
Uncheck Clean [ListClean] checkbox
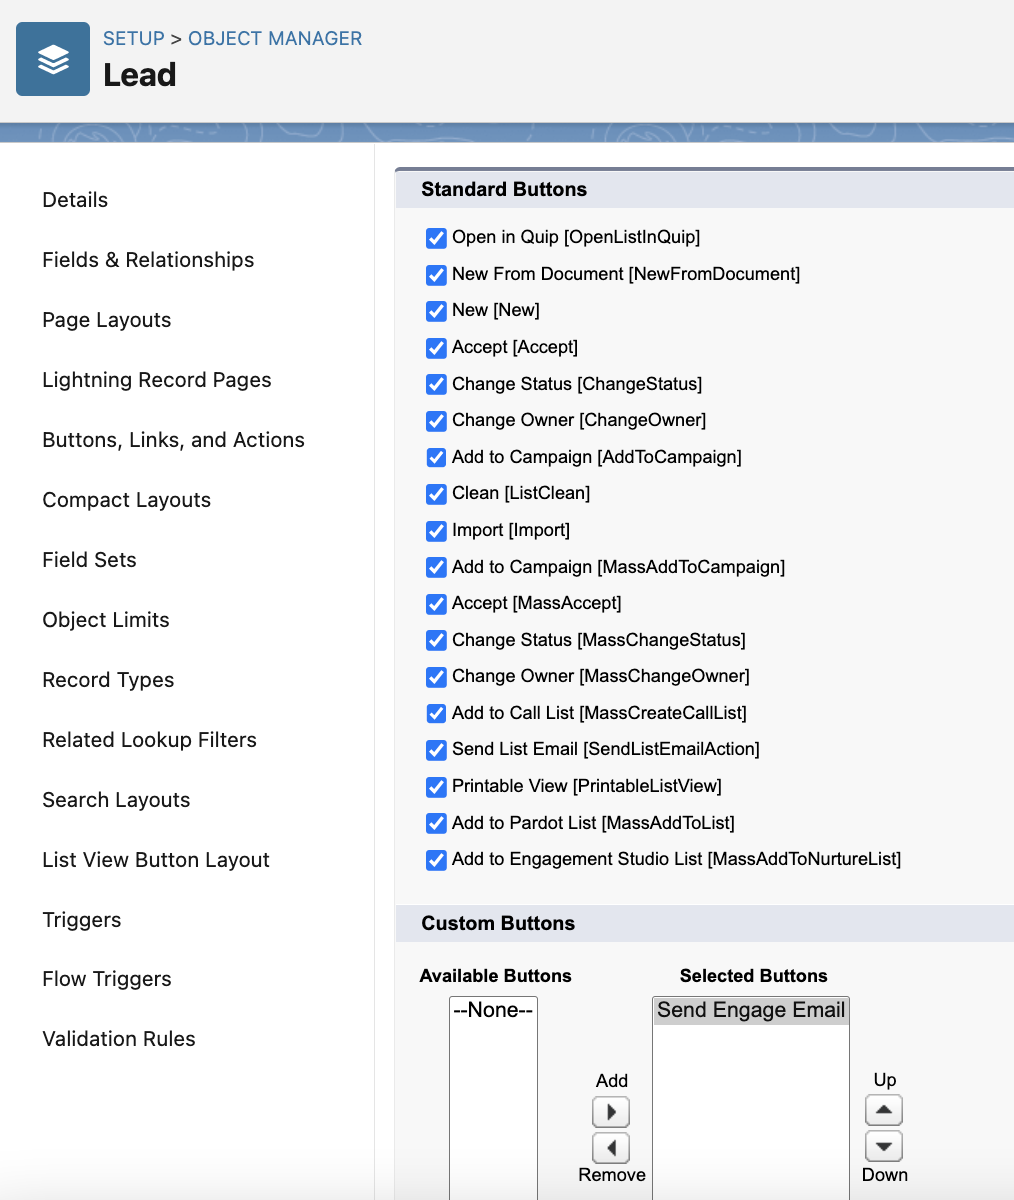pos(436,494)
